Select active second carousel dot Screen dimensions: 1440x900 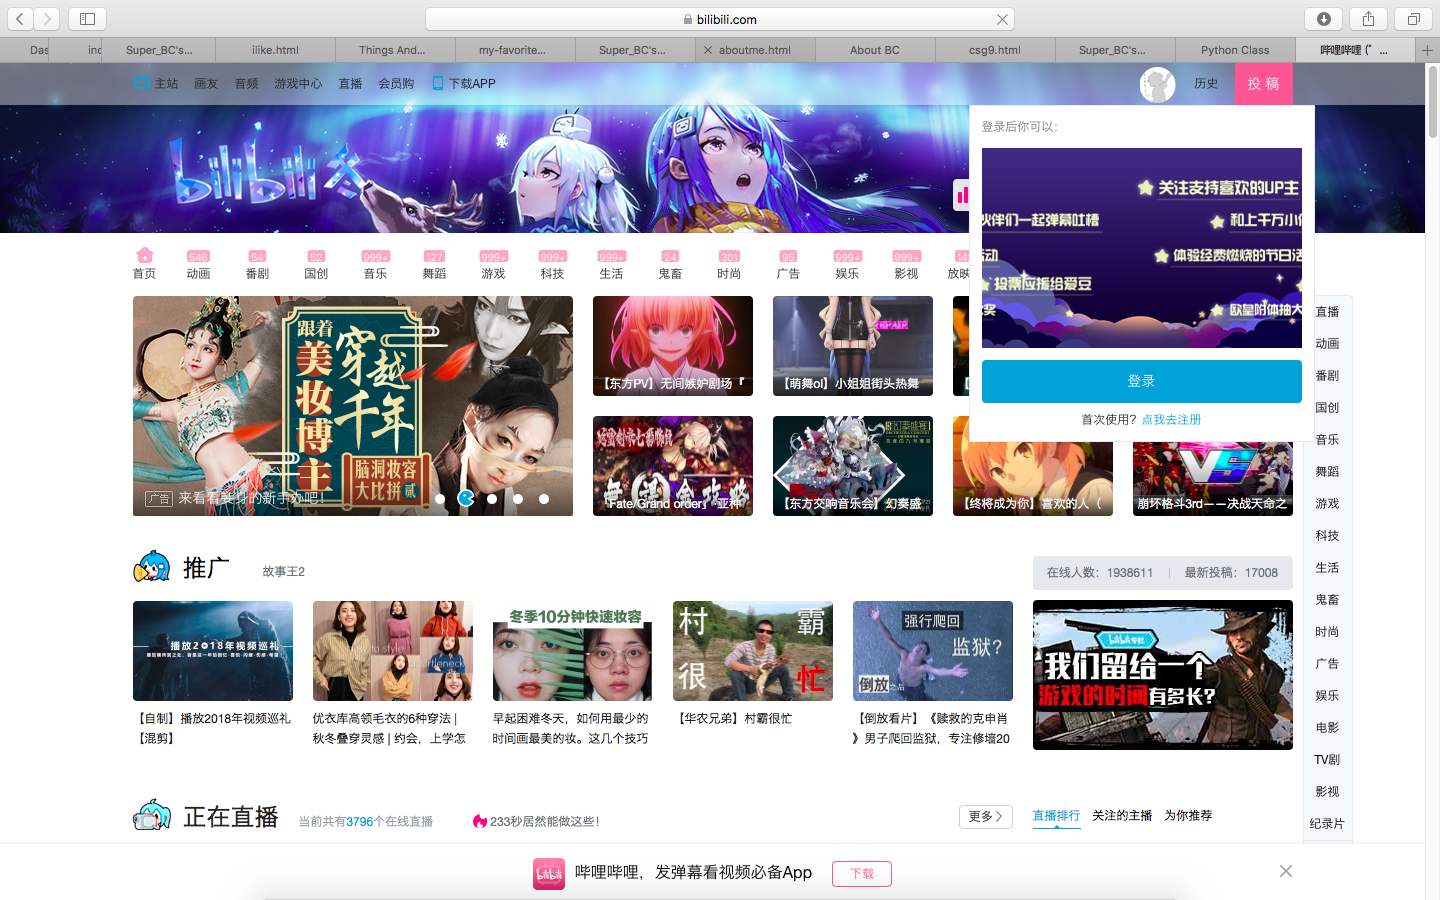466,498
